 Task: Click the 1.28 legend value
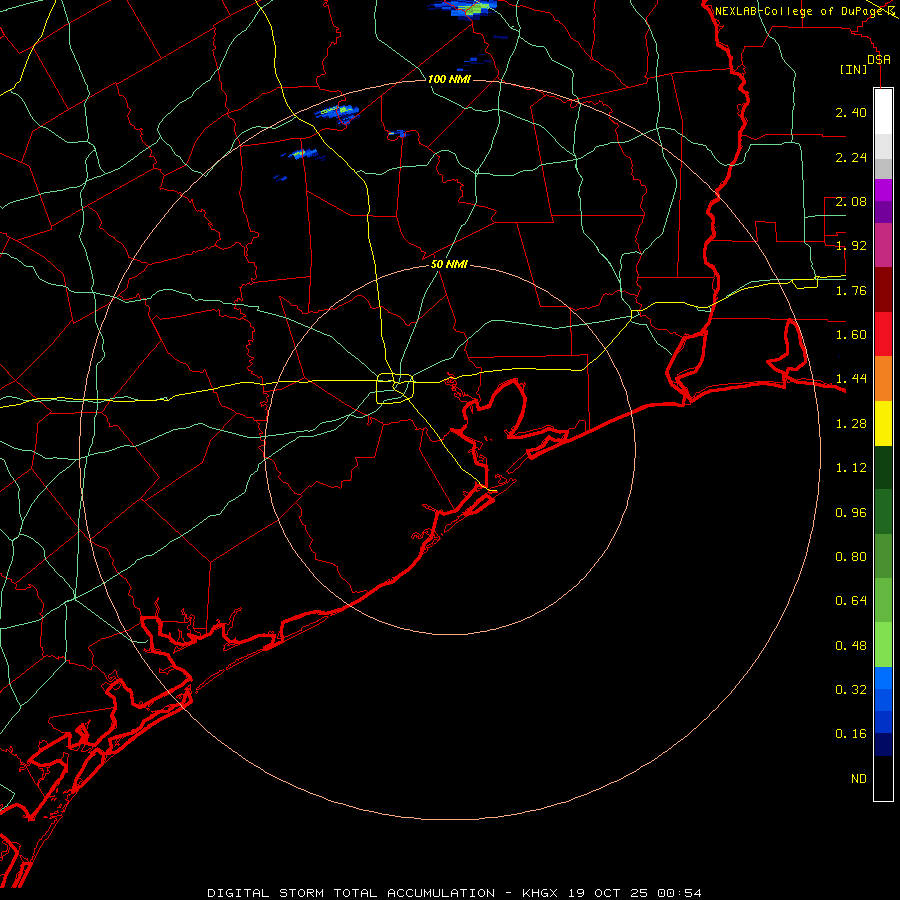[851, 424]
